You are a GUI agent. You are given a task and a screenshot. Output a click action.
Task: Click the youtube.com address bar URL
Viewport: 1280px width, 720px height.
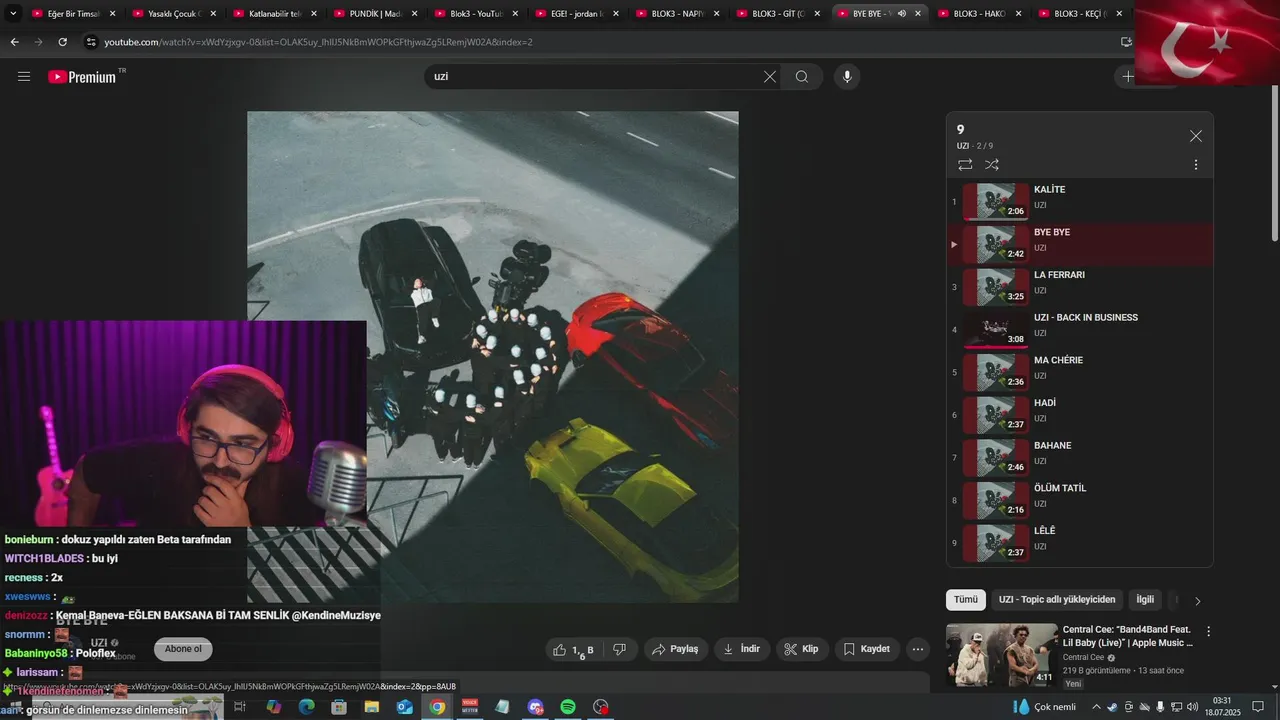tap(318, 42)
